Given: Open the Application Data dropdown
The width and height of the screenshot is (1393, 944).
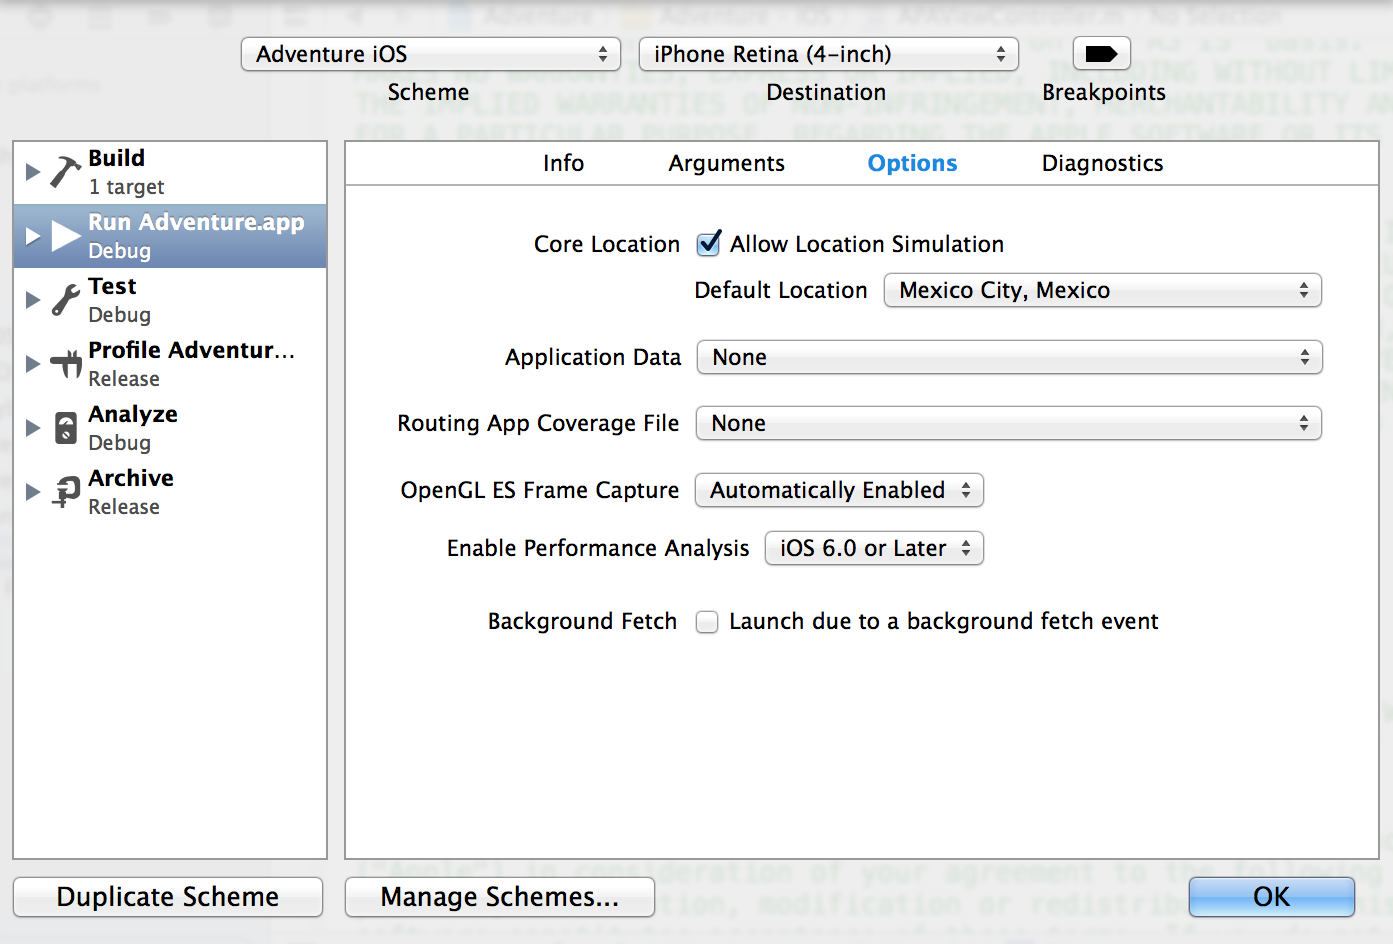Looking at the screenshot, I should [x=1010, y=357].
